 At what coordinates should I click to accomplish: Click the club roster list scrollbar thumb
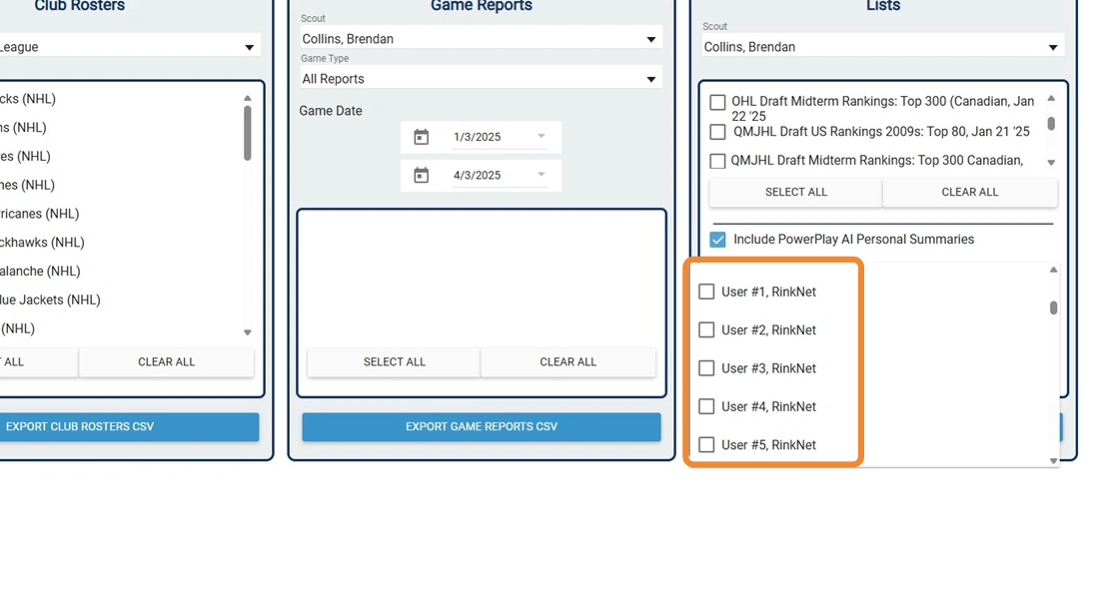tap(247, 132)
